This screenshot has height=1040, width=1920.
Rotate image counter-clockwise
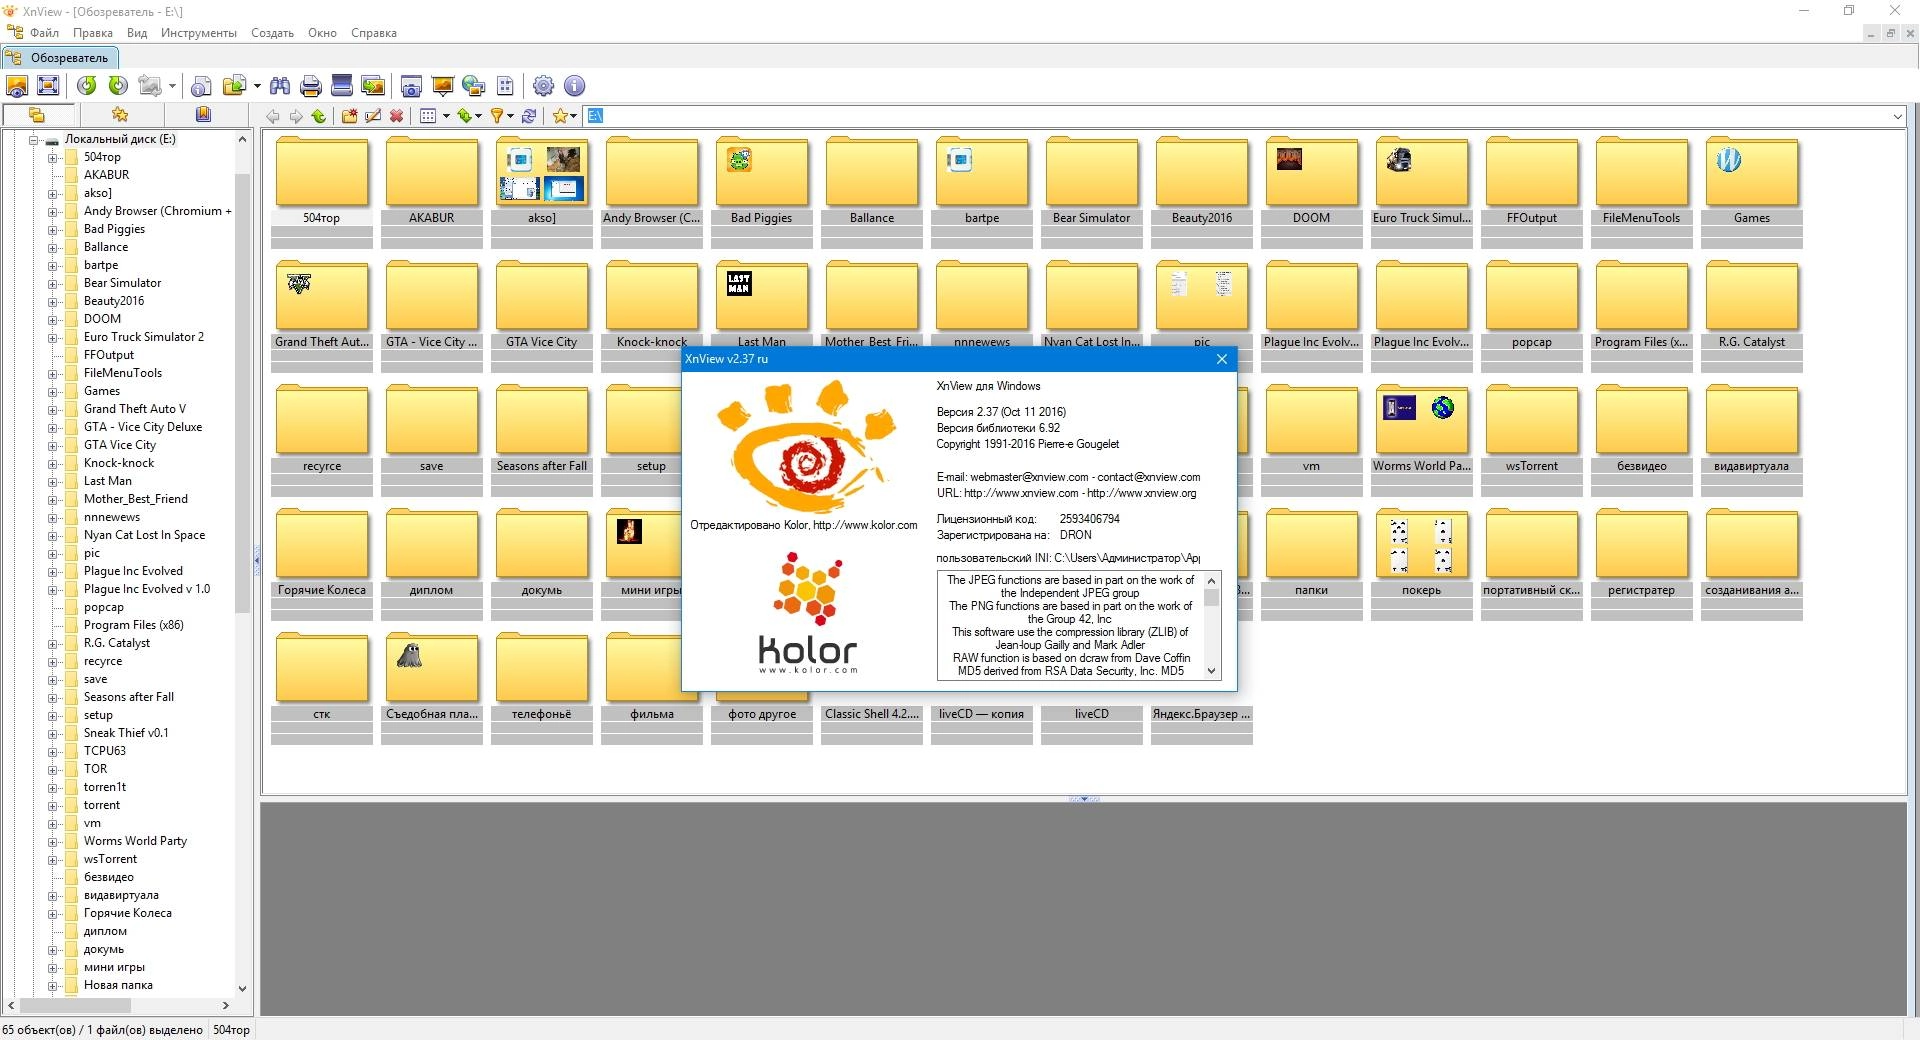tap(87, 86)
